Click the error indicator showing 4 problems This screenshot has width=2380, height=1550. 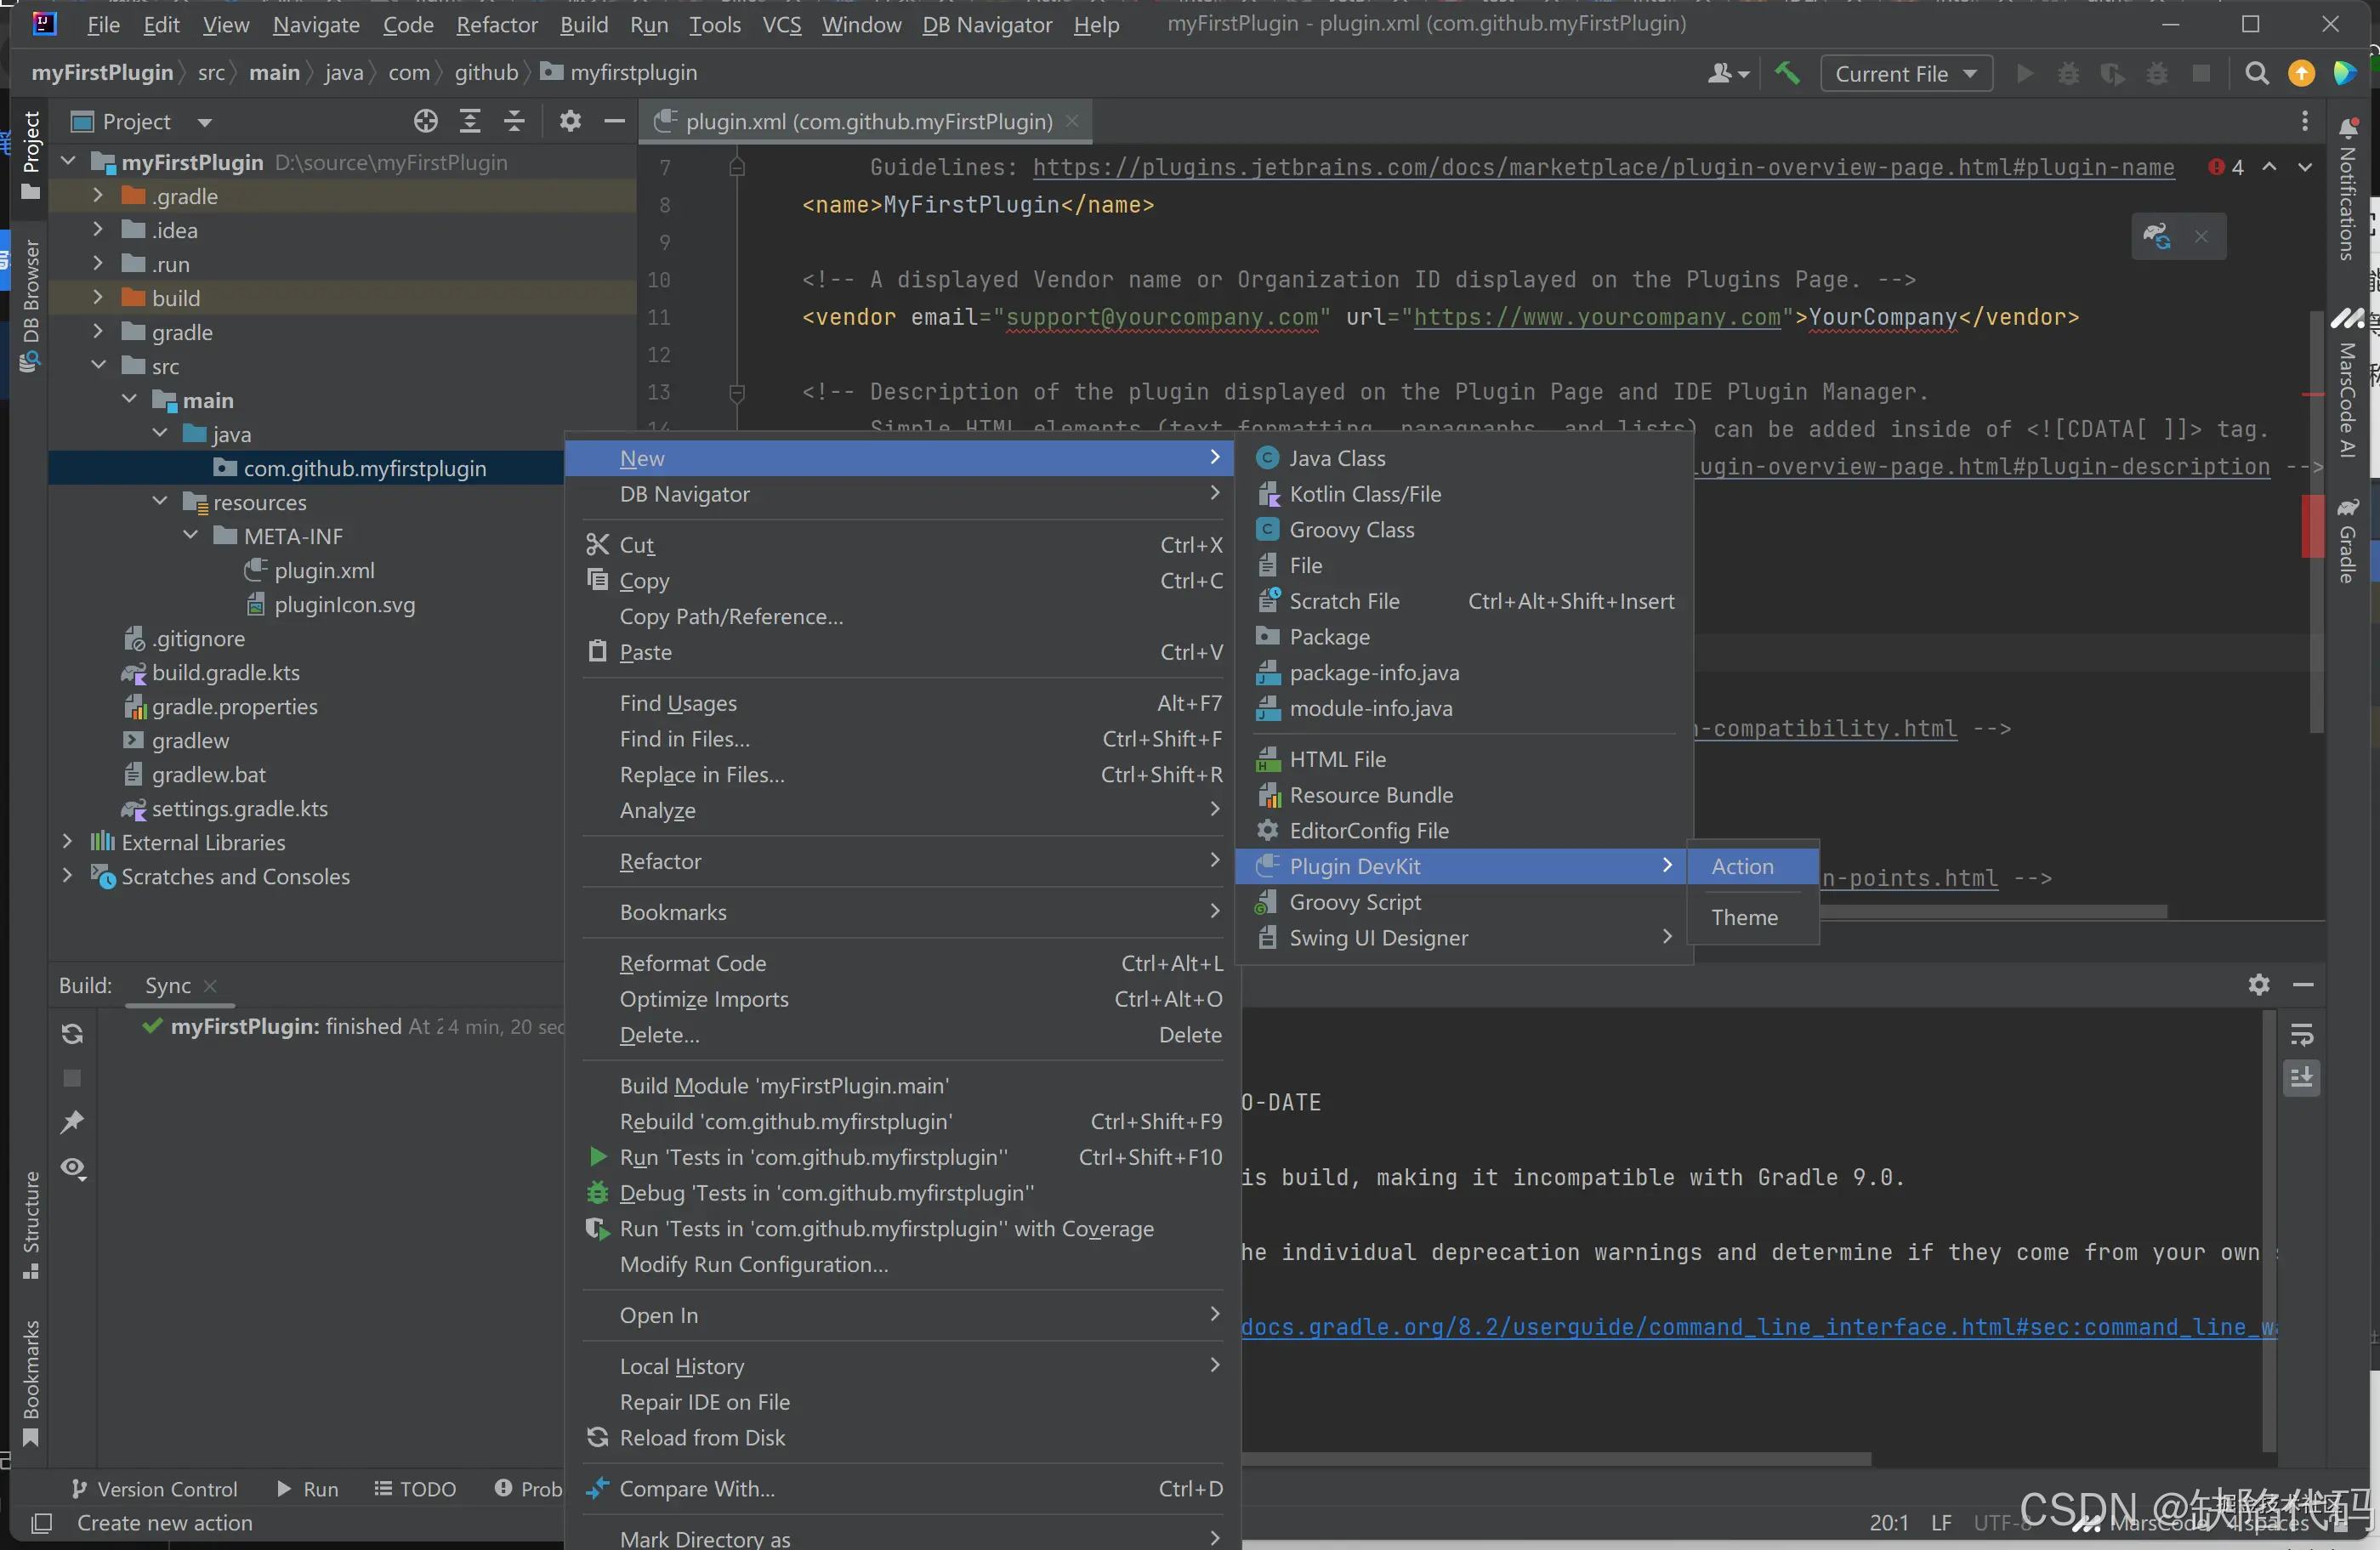[x=2225, y=167]
